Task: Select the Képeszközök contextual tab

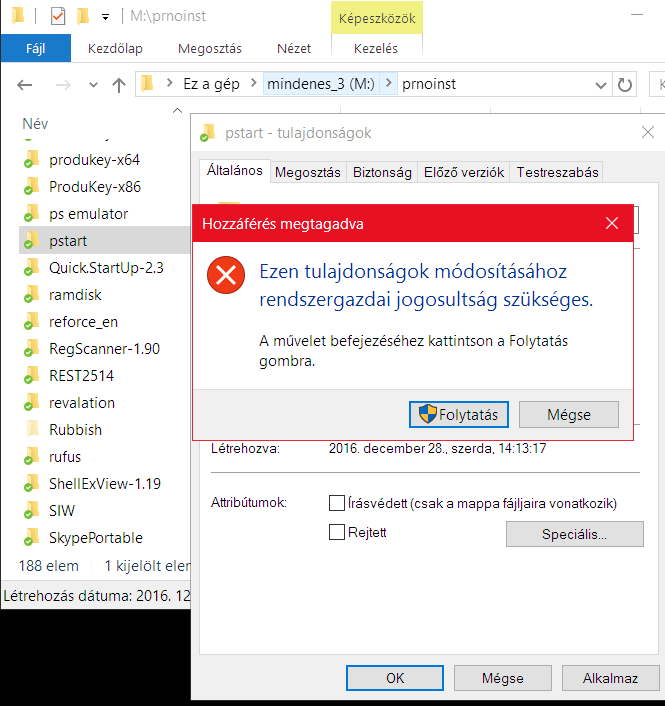Action: [377, 18]
